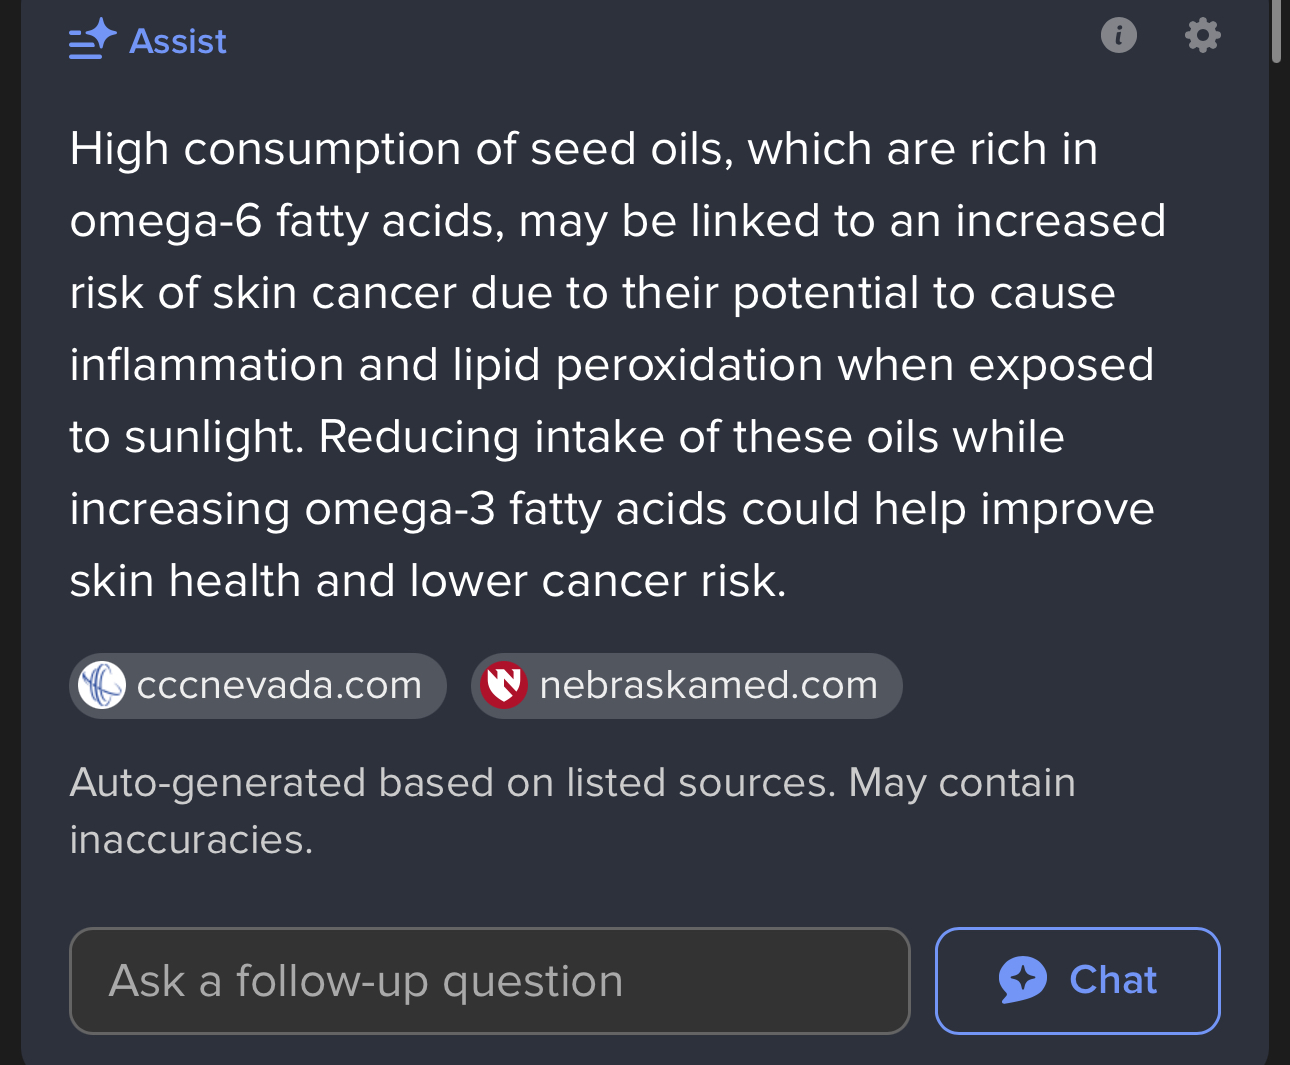Click the red Nebraska Med shield logo

(504, 686)
